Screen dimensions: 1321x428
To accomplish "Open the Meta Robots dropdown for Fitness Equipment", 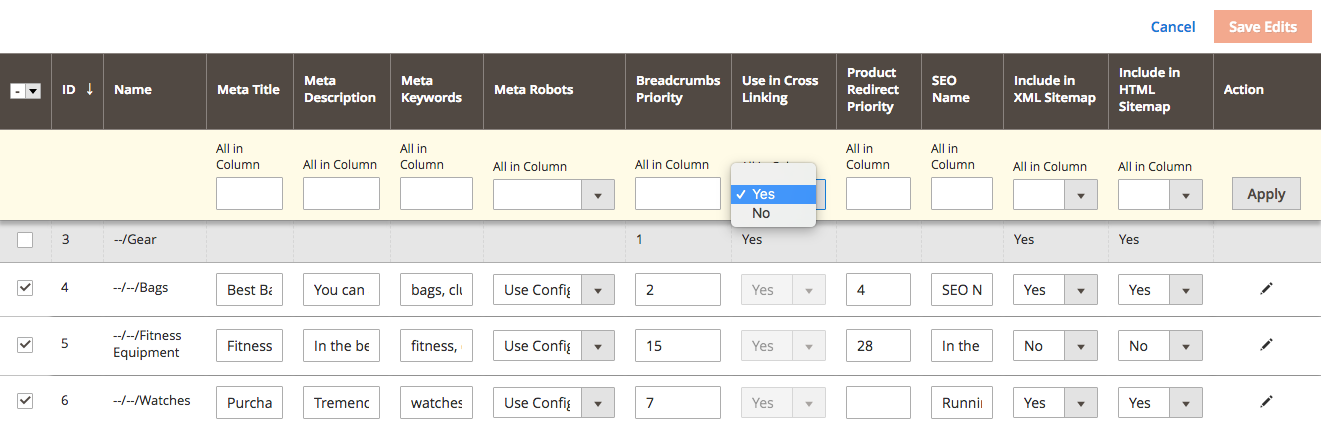I will point(553,346).
